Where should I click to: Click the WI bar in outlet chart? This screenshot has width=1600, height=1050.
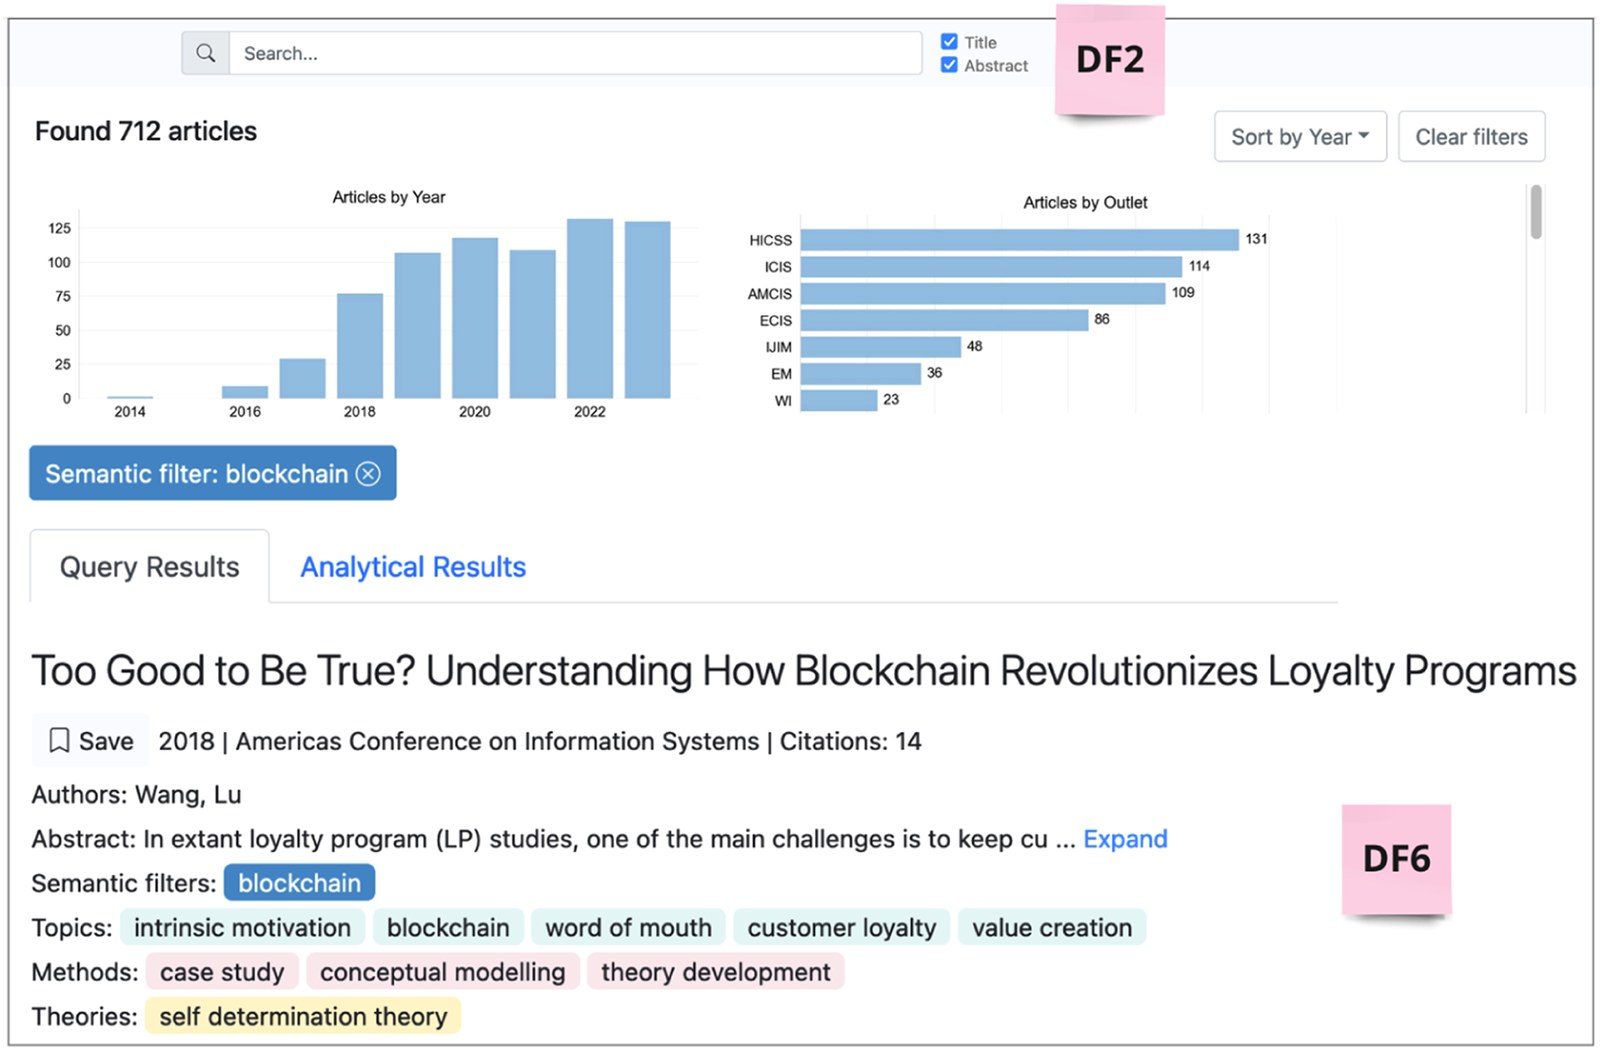click(x=839, y=400)
